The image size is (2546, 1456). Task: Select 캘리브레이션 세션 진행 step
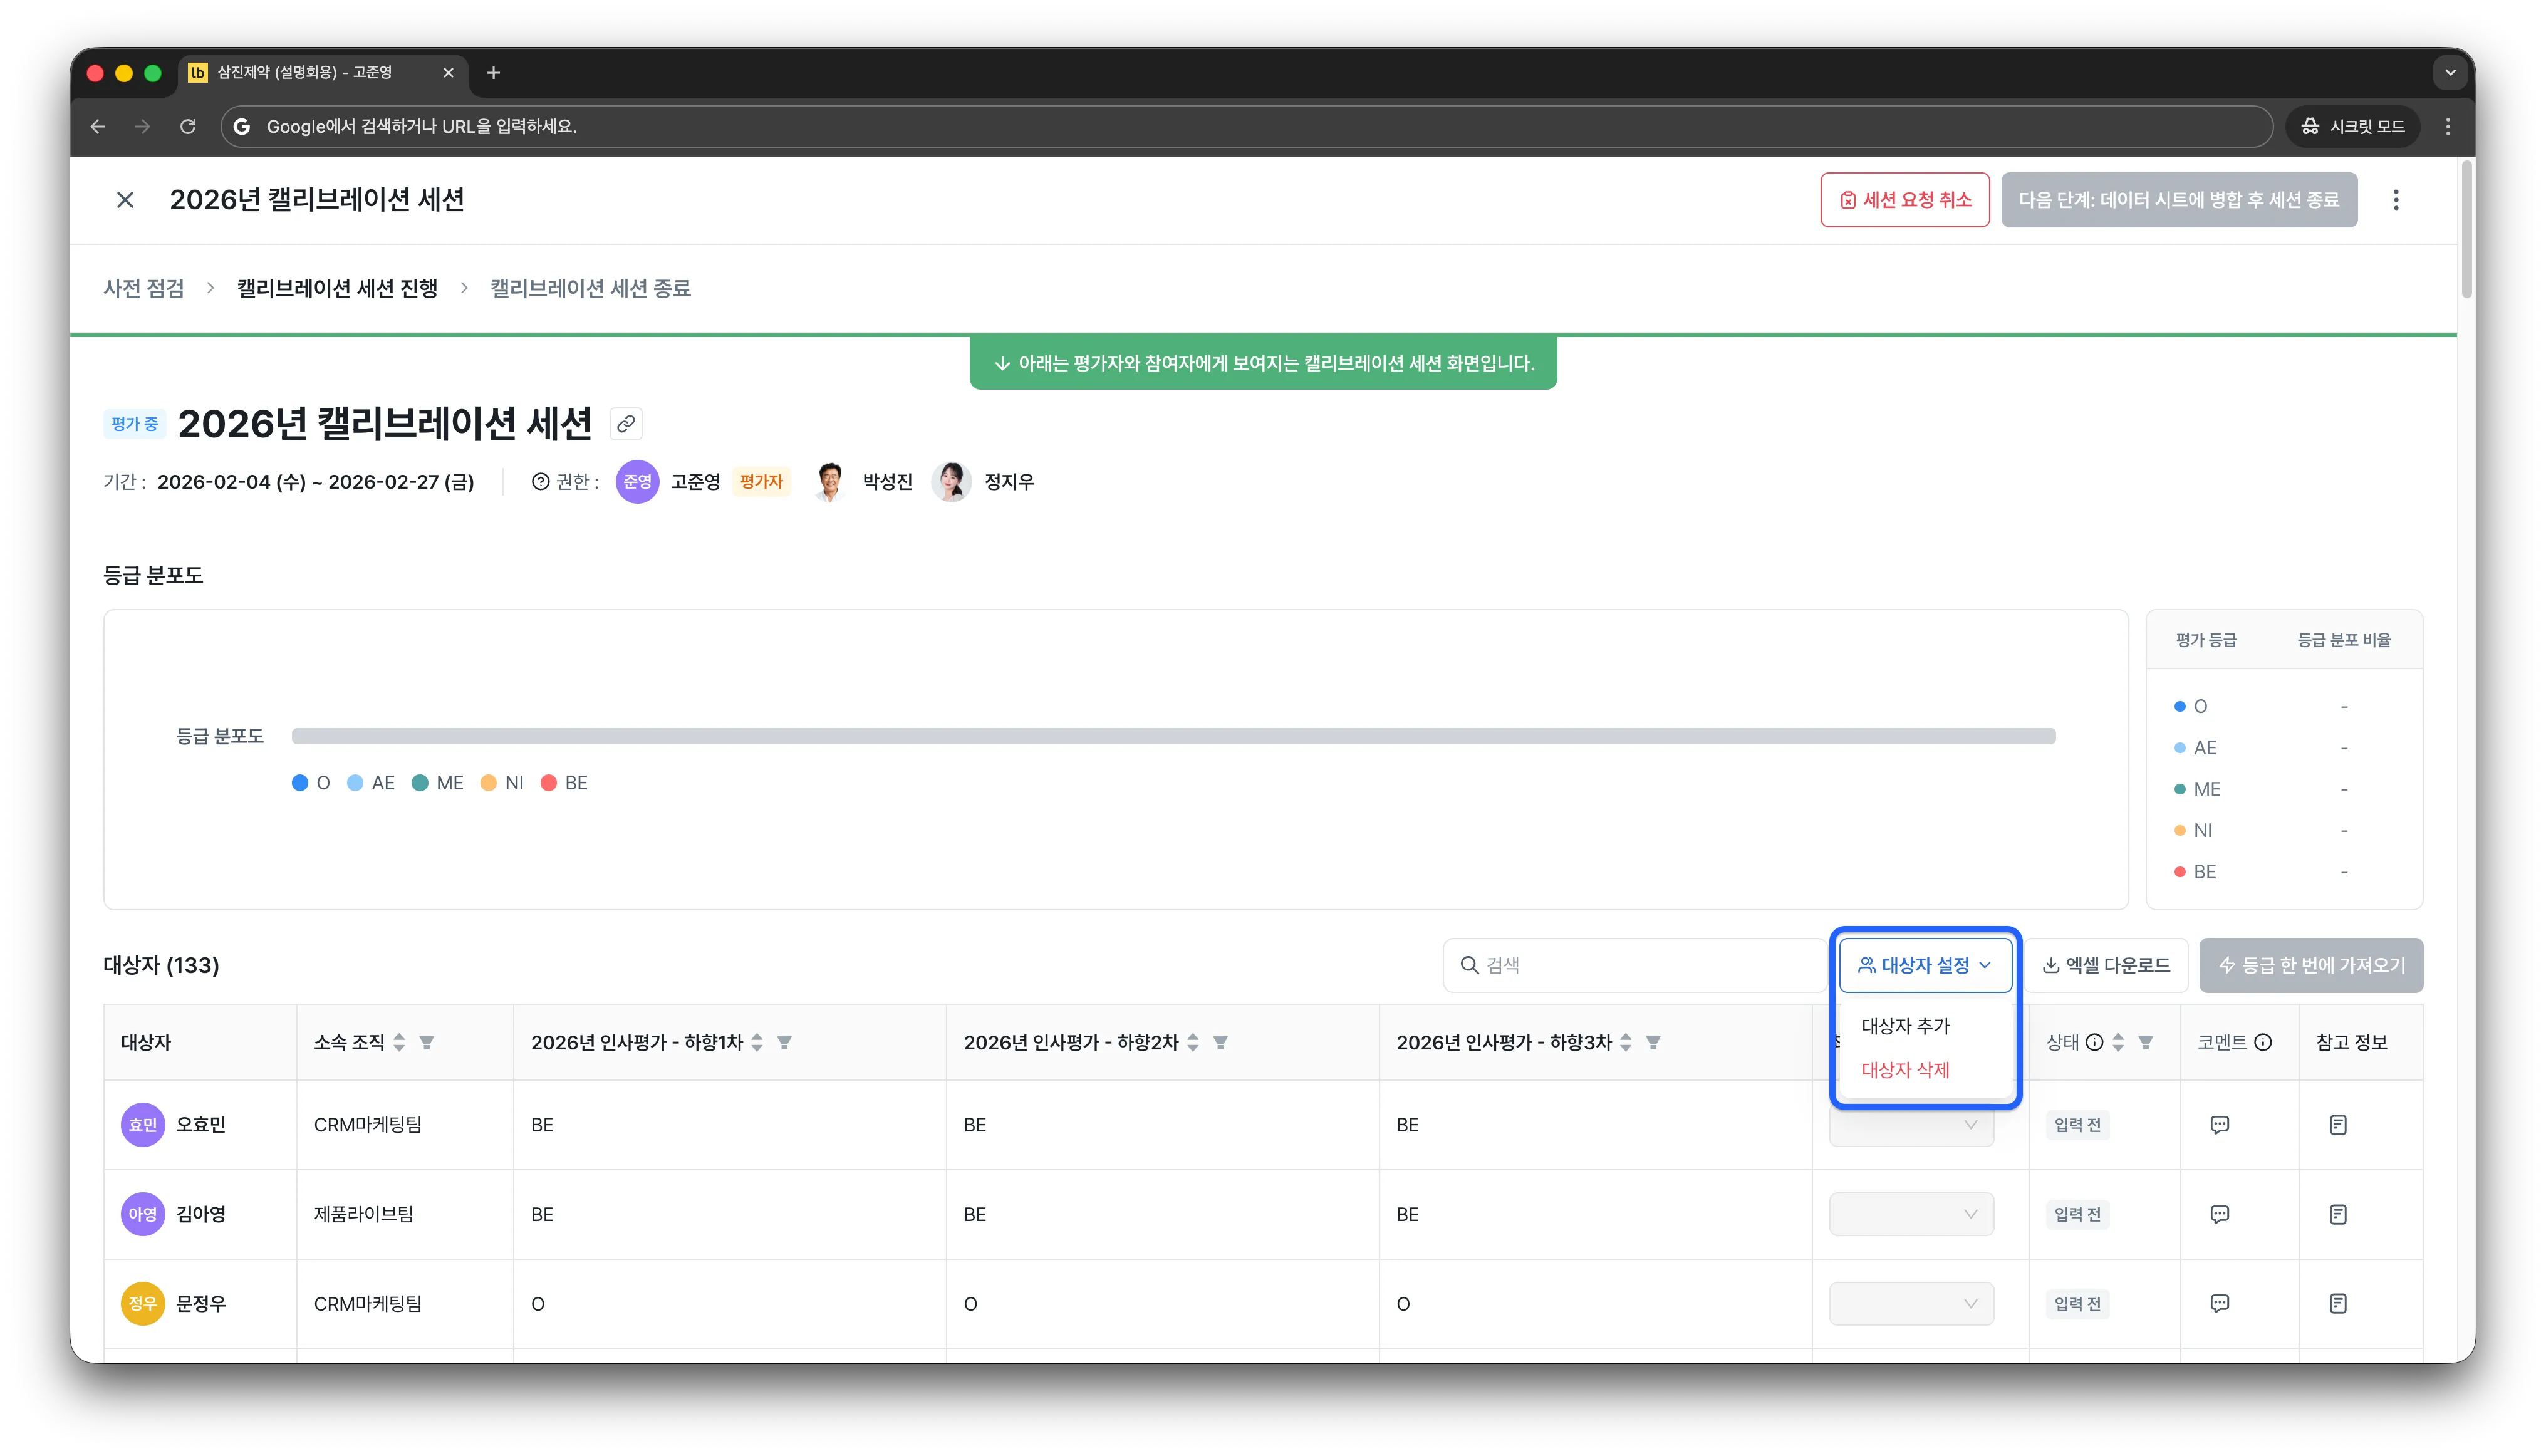point(337,288)
